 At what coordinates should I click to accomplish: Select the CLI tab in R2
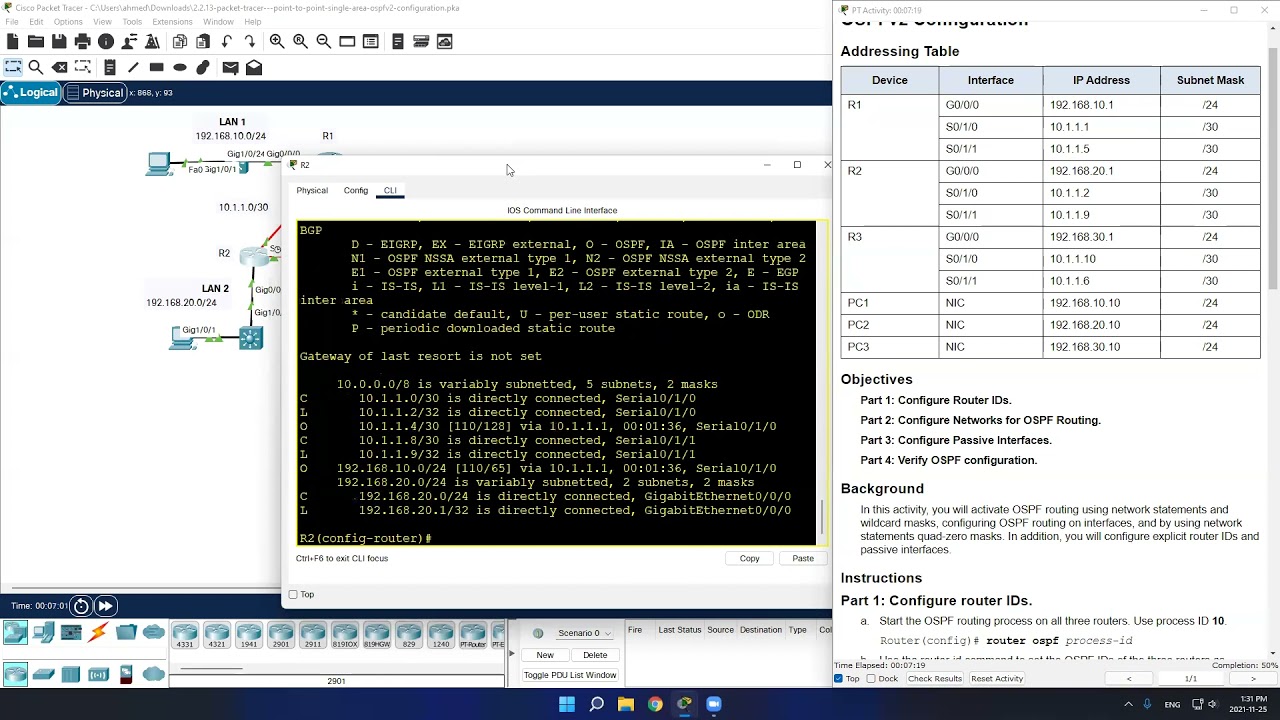click(x=390, y=190)
